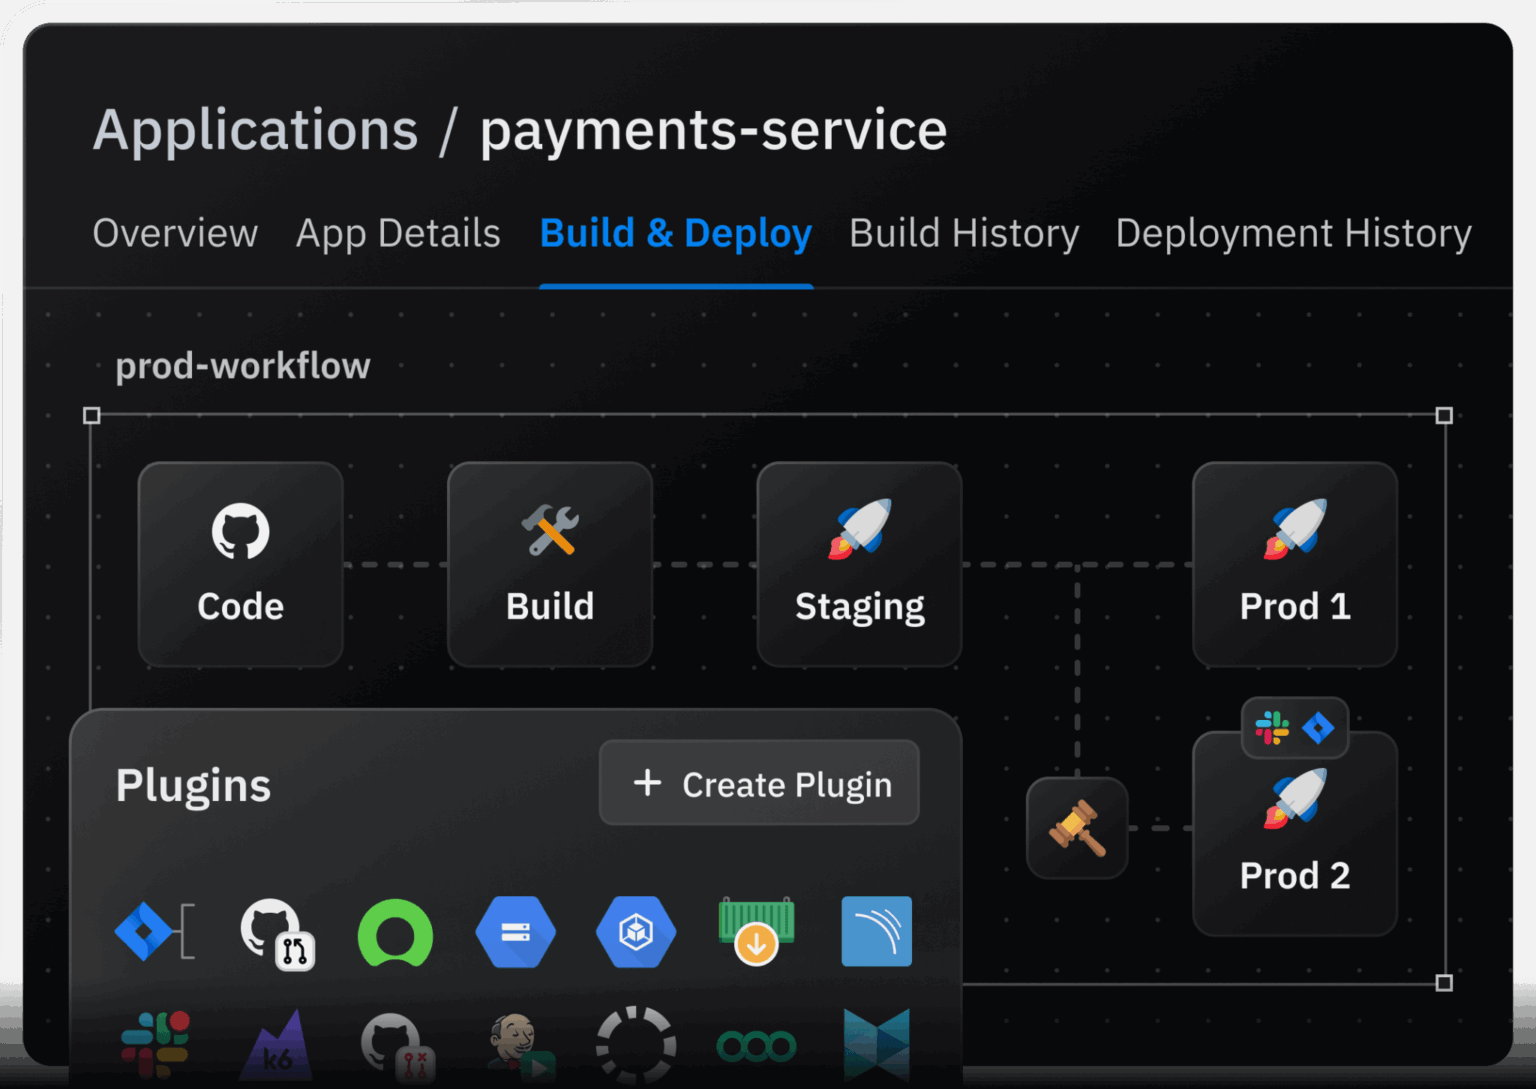Pick the green ring plugin icon

pyautogui.click(x=395, y=933)
